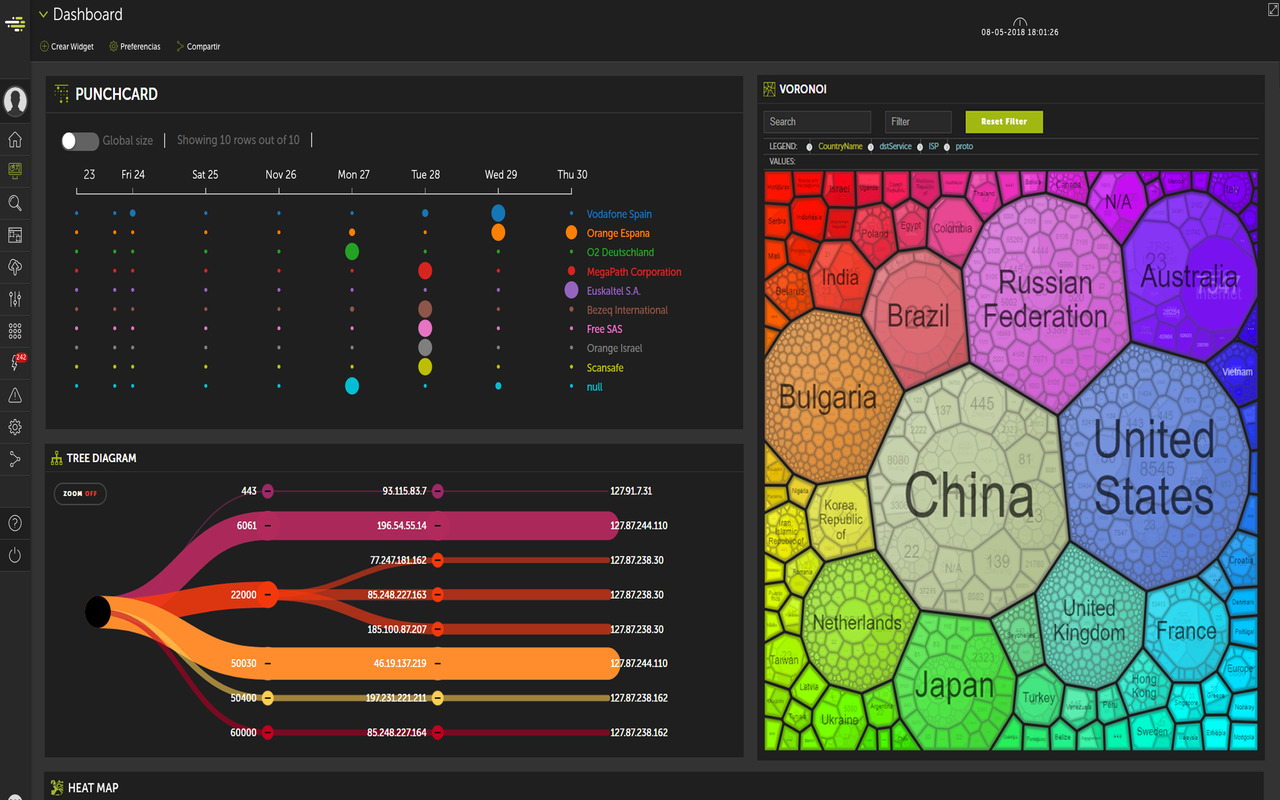Open the layout panels sidebar icon
Viewport: 1280px width, 800px height.
coord(15,235)
